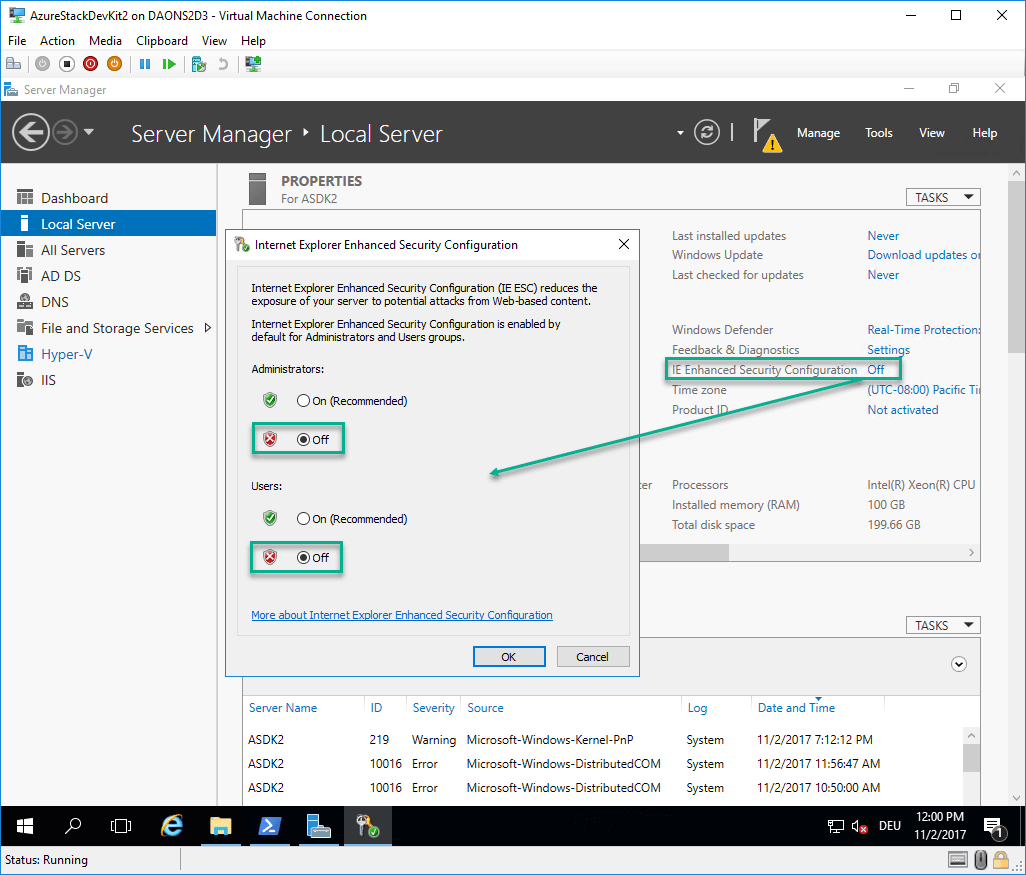
Task: Click the Events list scrollbar thumb
Action: point(972,759)
